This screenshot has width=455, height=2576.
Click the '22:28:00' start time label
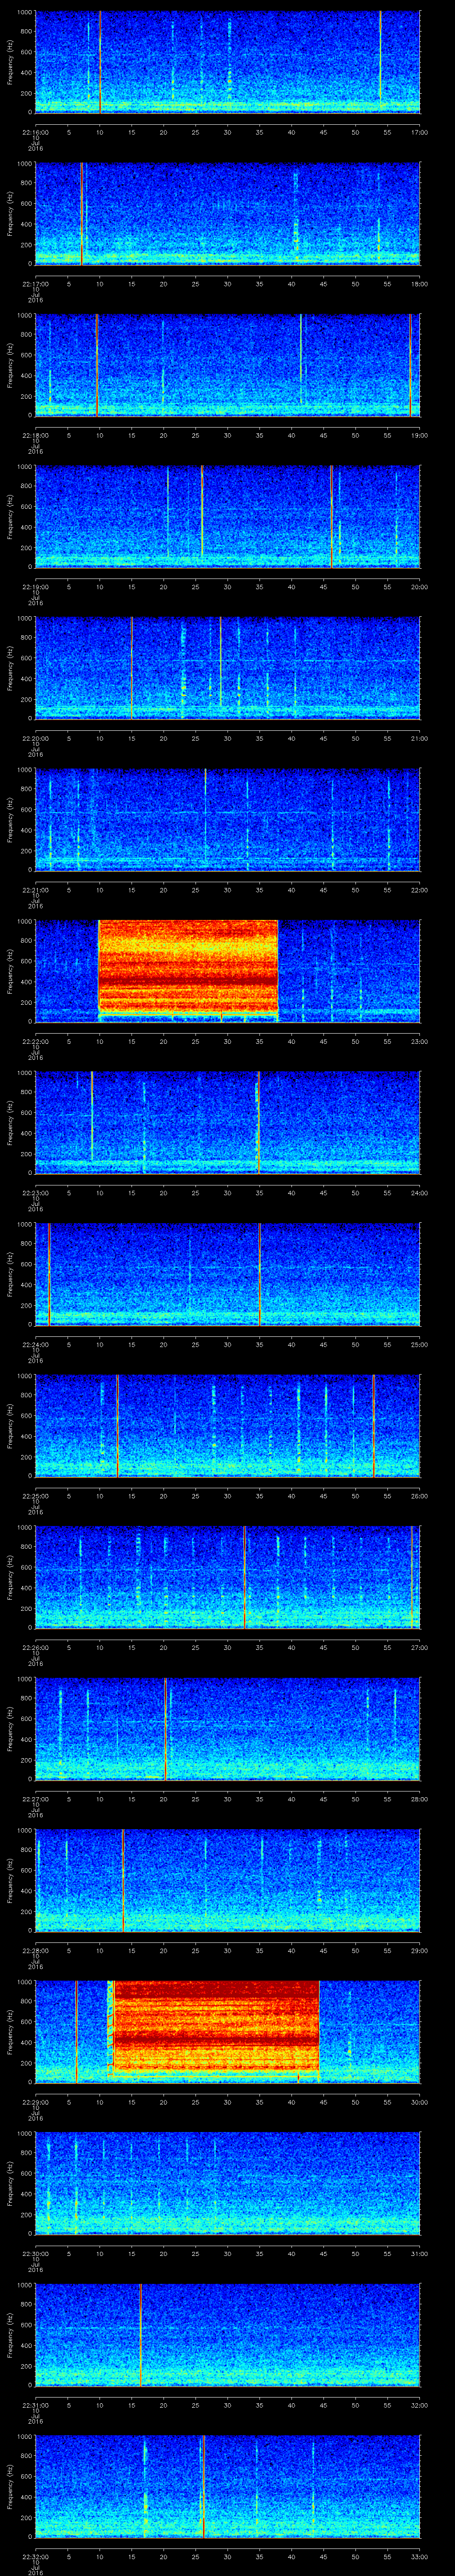point(35,1949)
